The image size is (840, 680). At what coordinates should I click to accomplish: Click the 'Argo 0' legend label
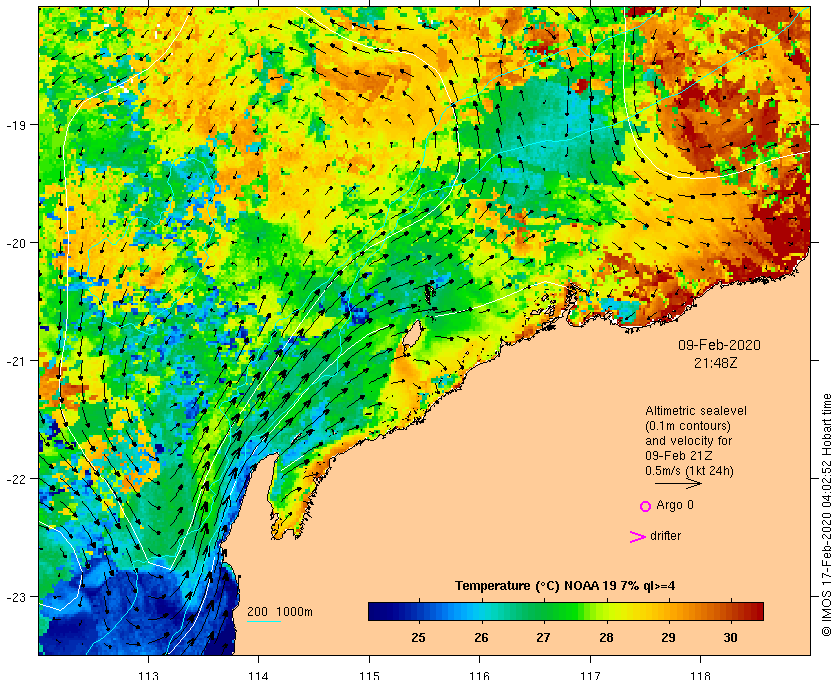coord(674,505)
